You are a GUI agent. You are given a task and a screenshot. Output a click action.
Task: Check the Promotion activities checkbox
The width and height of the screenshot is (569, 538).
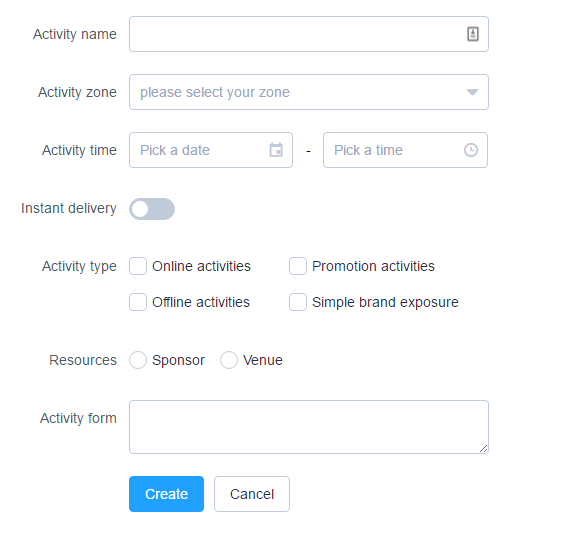coord(298,266)
